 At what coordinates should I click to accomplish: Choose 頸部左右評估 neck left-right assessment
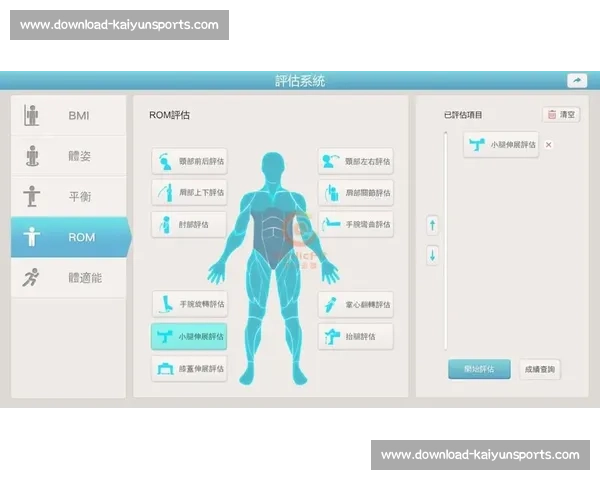[x=356, y=161]
